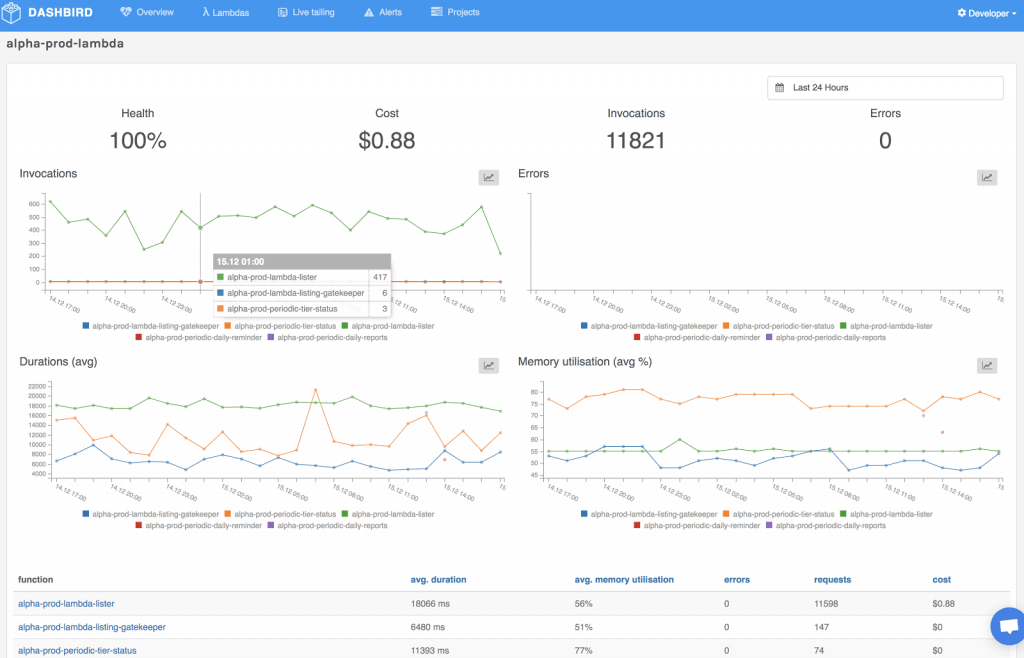This screenshot has width=1024, height=658.
Task: Click green lister swatch in Durations legend
Action: click(345, 514)
